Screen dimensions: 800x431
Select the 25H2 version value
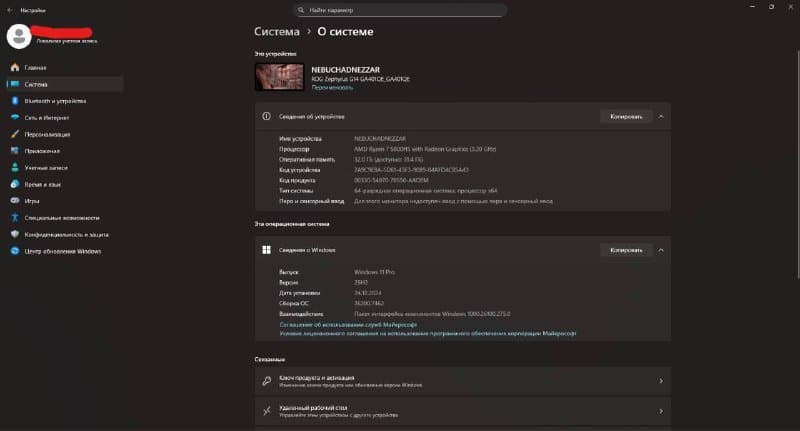pyautogui.click(x=361, y=282)
